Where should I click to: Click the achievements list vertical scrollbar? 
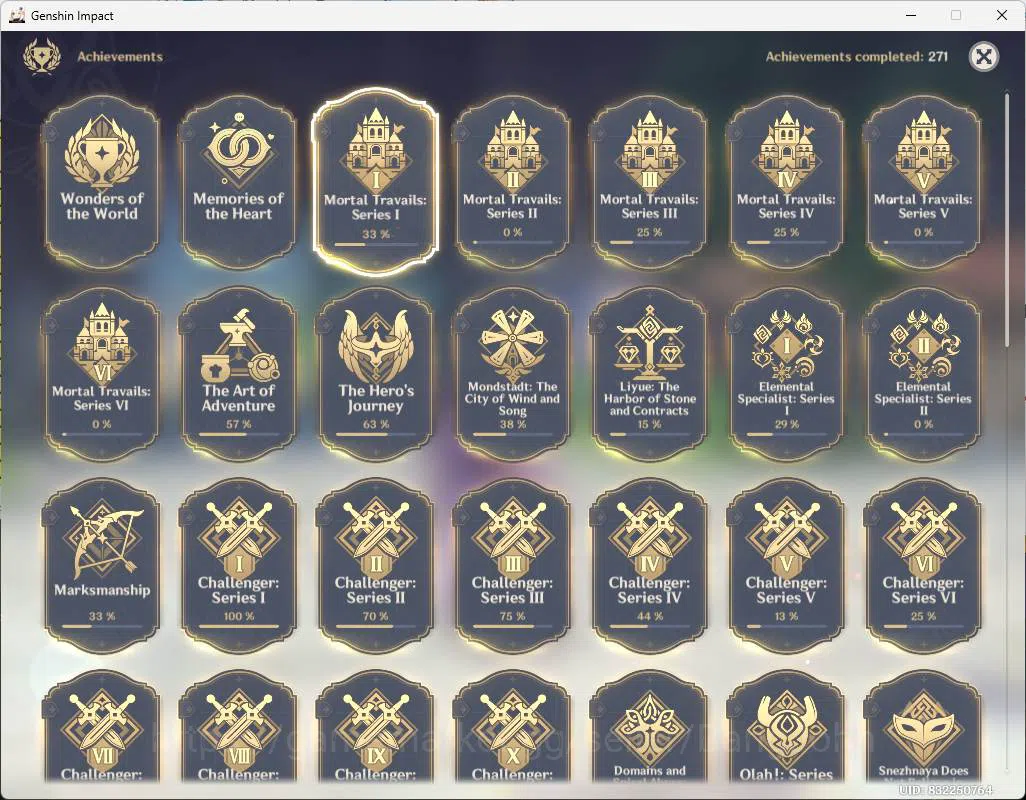point(1006,220)
